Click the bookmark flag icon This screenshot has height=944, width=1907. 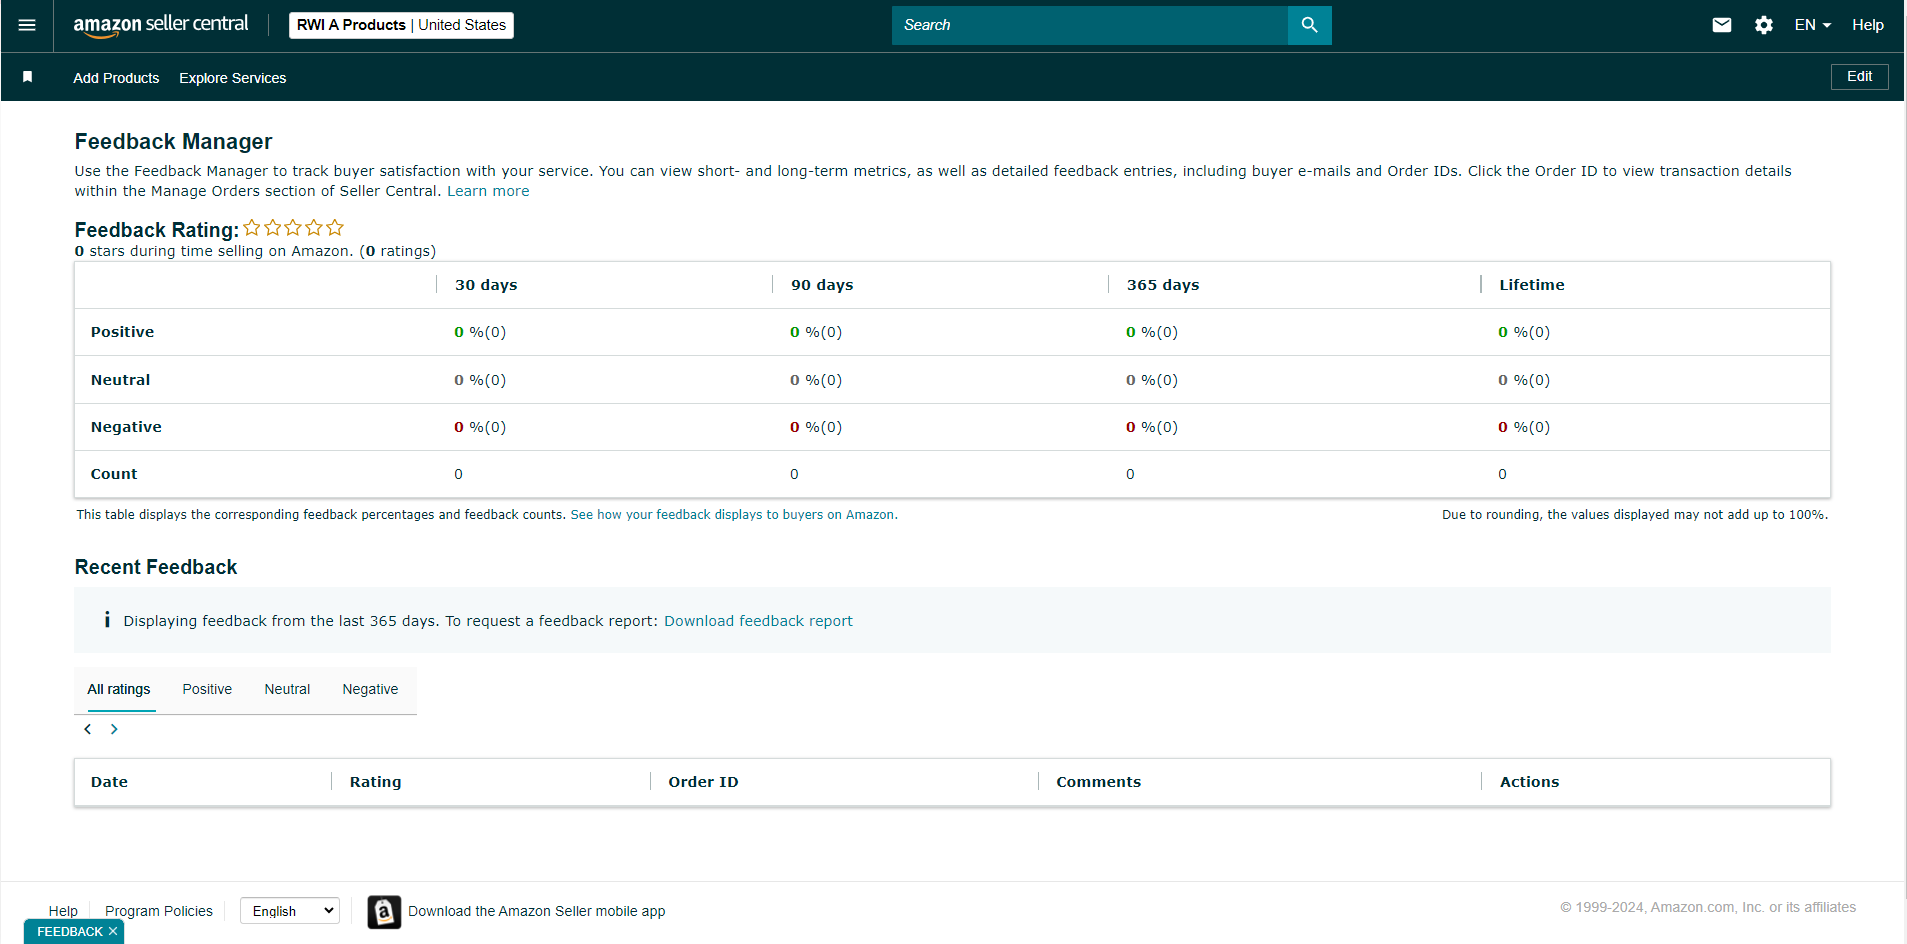click(28, 77)
